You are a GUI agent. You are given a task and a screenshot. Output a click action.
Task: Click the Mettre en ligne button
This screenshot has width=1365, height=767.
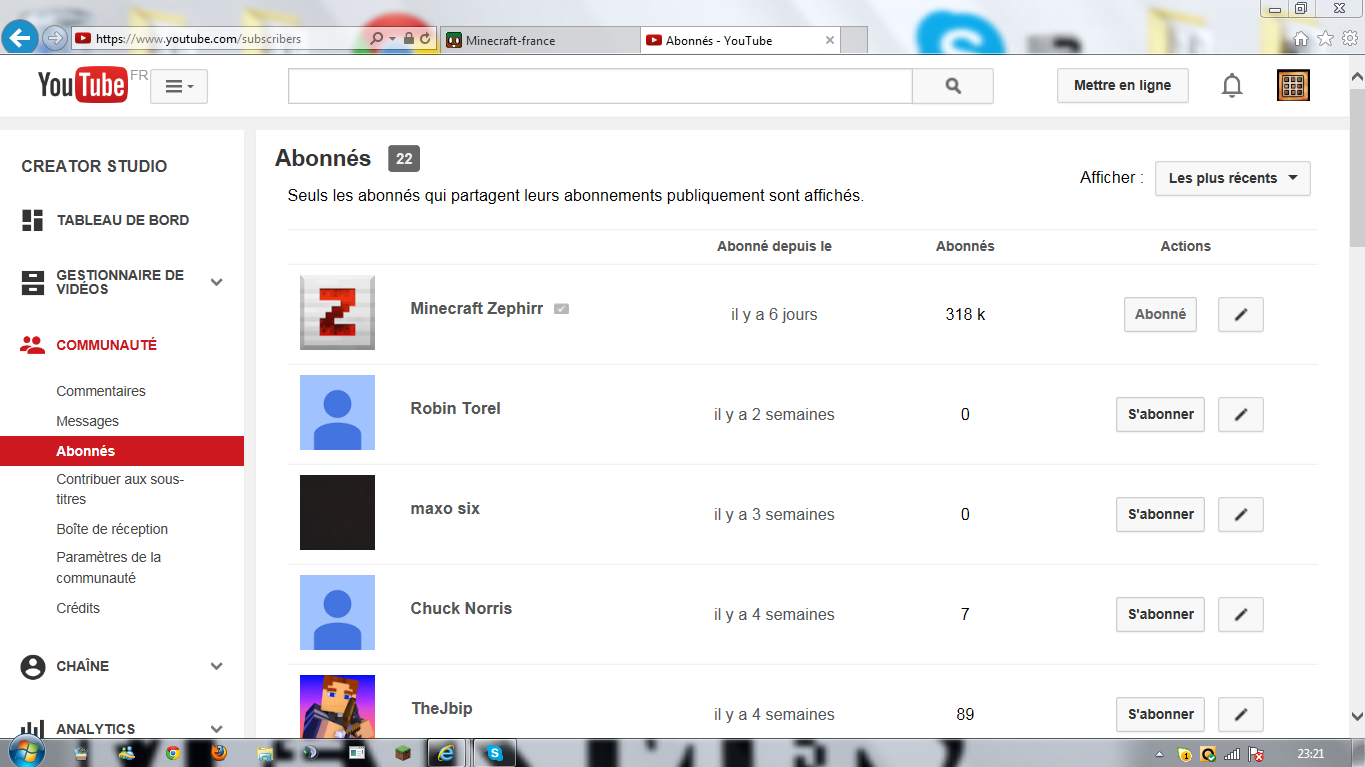pyautogui.click(x=1122, y=86)
